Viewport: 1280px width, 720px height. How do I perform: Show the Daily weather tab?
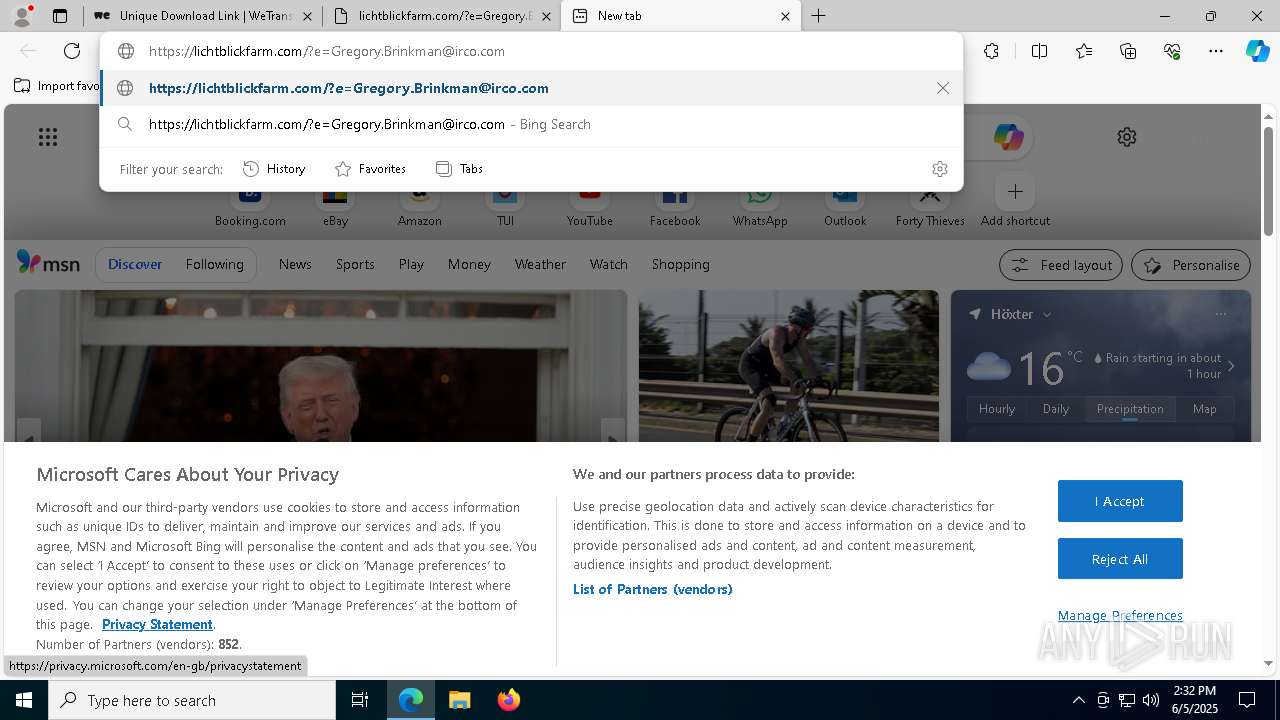pyautogui.click(x=1056, y=409)
